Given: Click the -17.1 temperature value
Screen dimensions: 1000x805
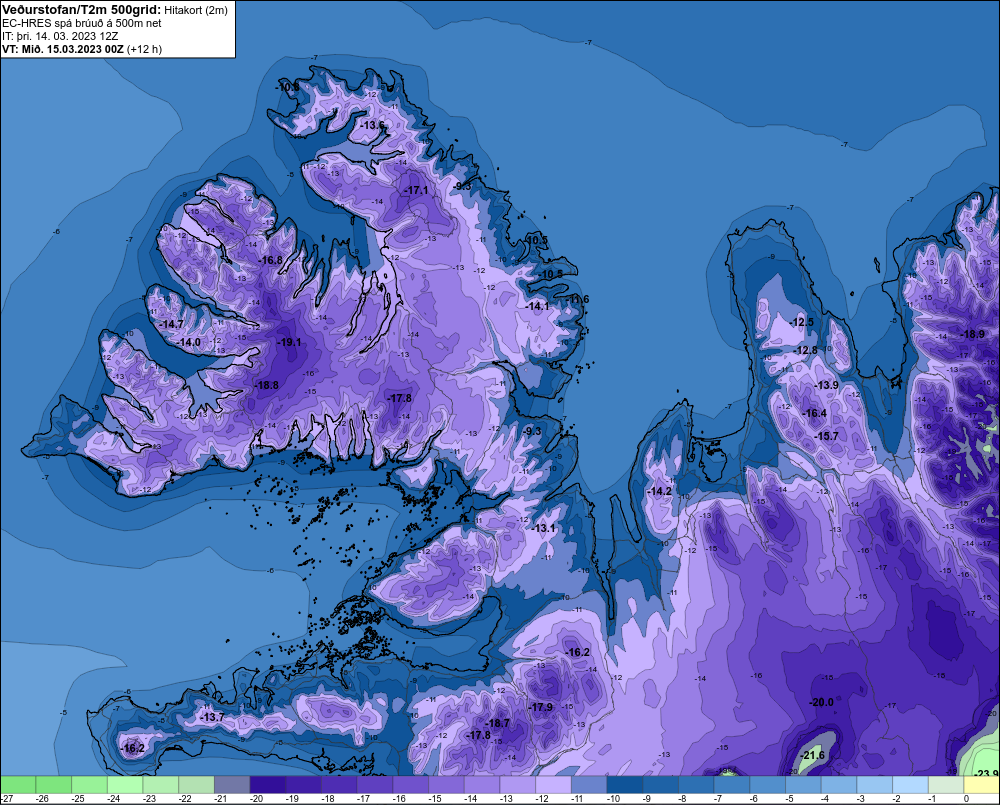Looking at the screenshot, I should (x=416, y=190).
